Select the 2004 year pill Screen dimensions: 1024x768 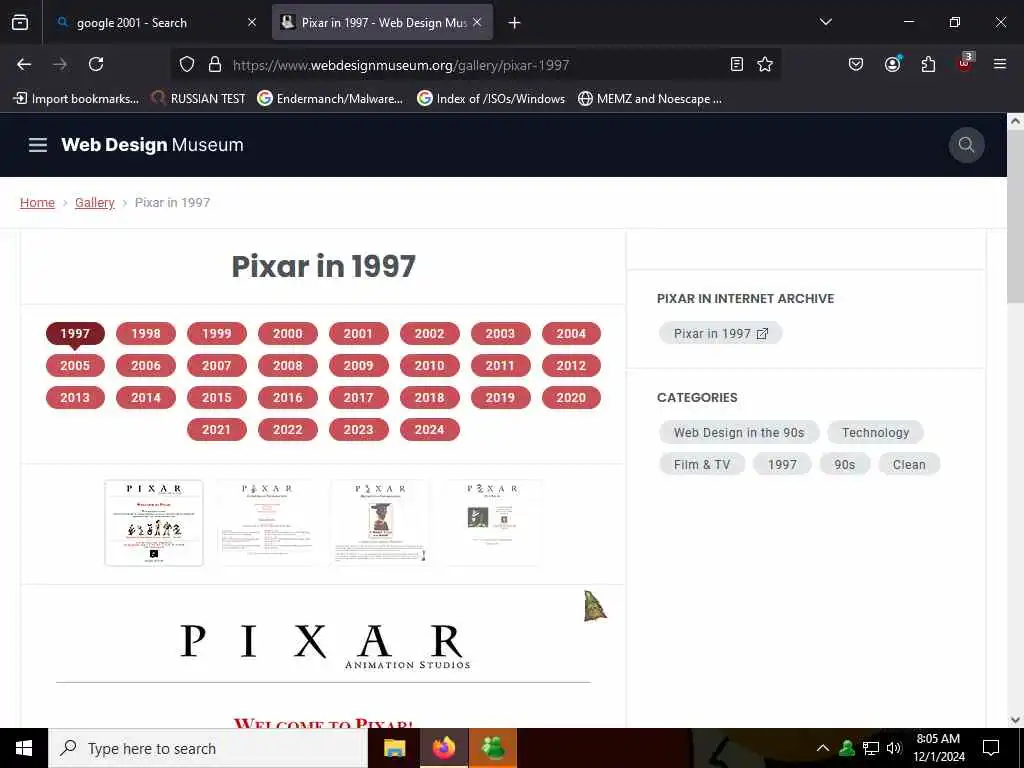[x=571, y=334]
